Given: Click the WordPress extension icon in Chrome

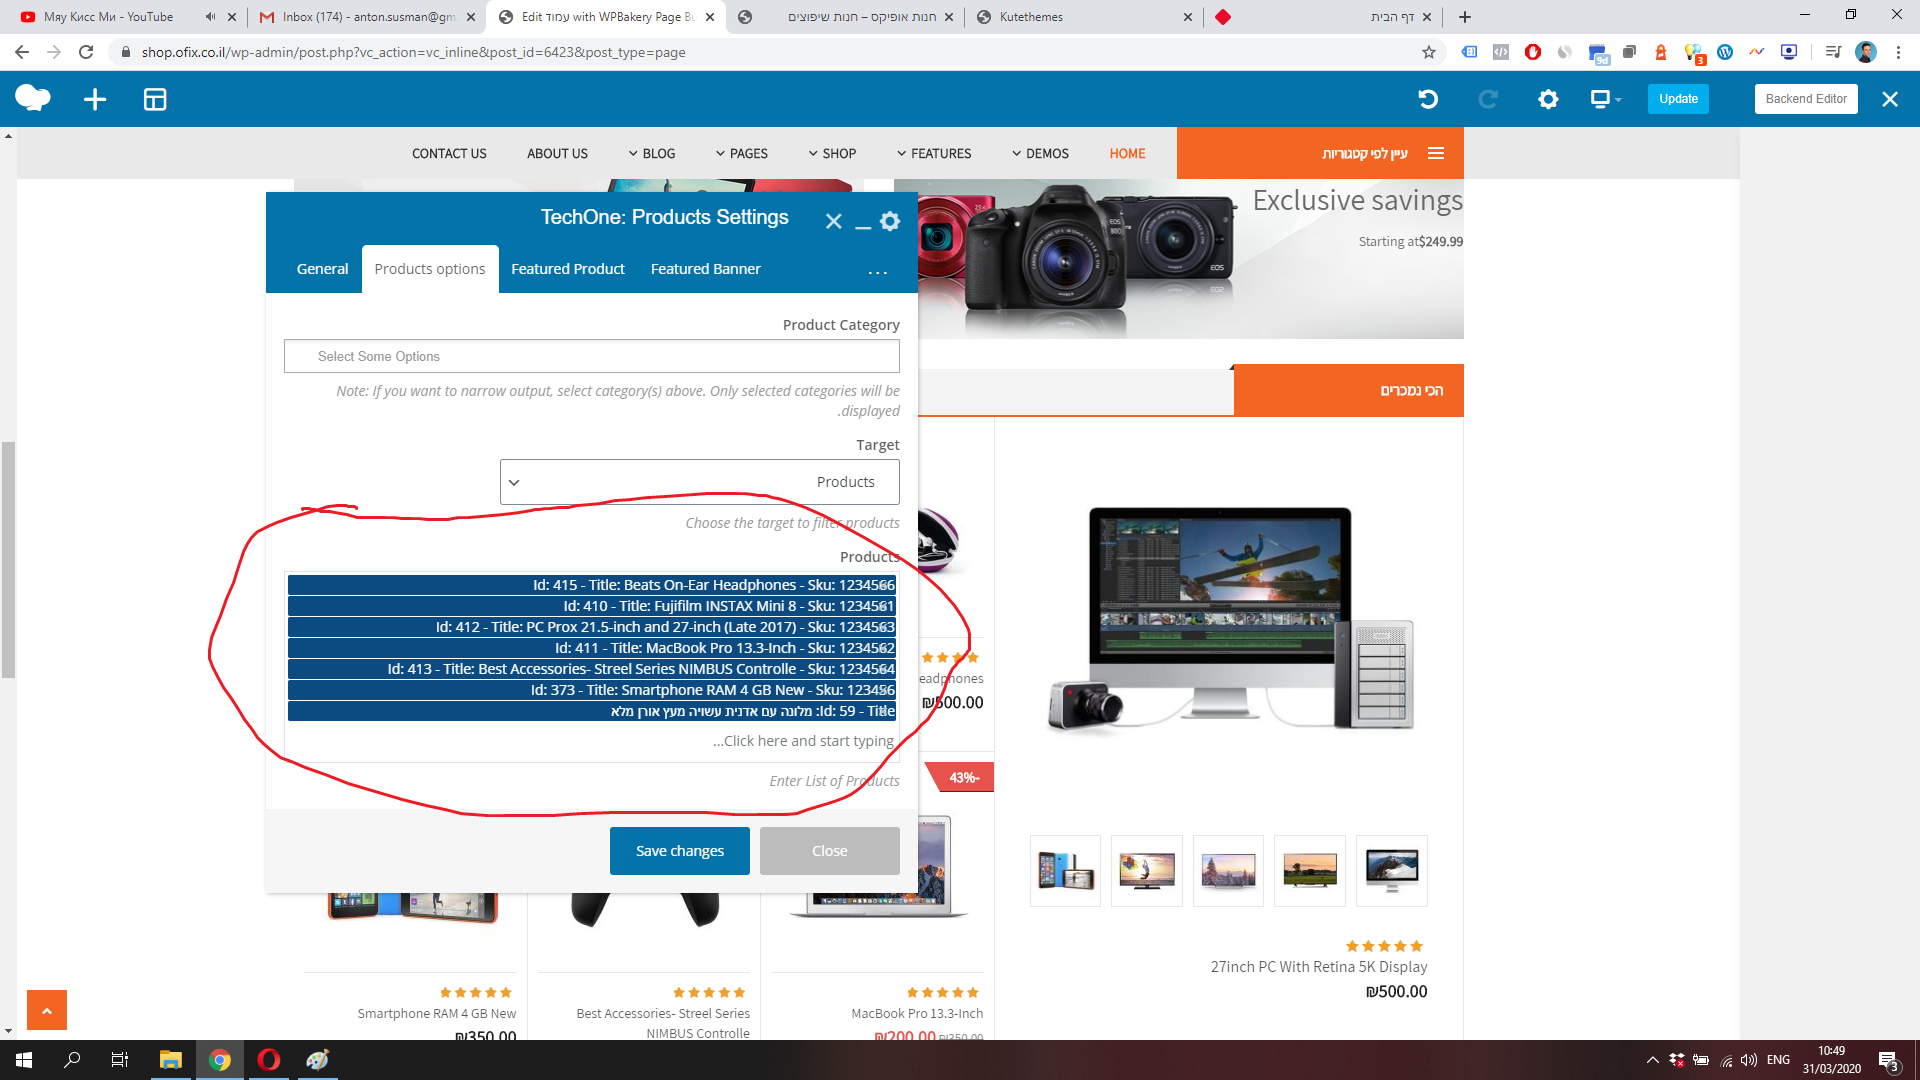Looking at the screenshot, I should [1725, 52].
